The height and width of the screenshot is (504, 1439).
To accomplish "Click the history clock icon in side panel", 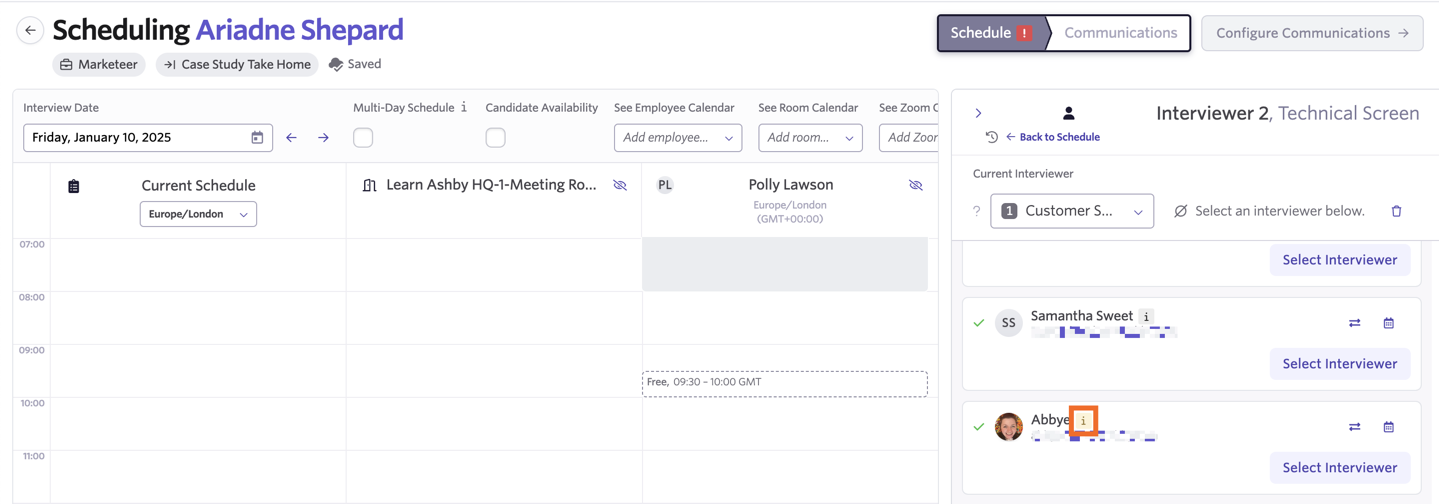I will [991, 137].
